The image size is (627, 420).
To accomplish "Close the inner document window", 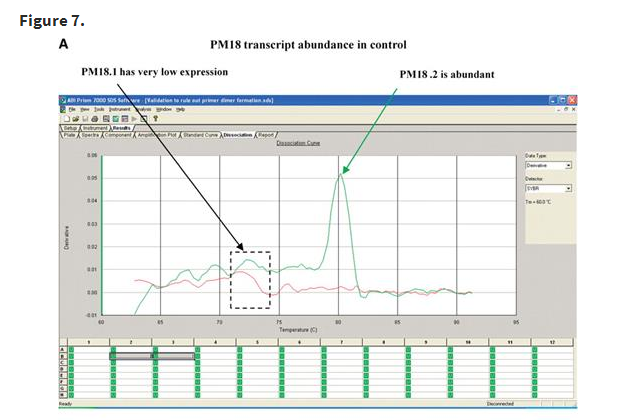I will [x=573, y=109].
